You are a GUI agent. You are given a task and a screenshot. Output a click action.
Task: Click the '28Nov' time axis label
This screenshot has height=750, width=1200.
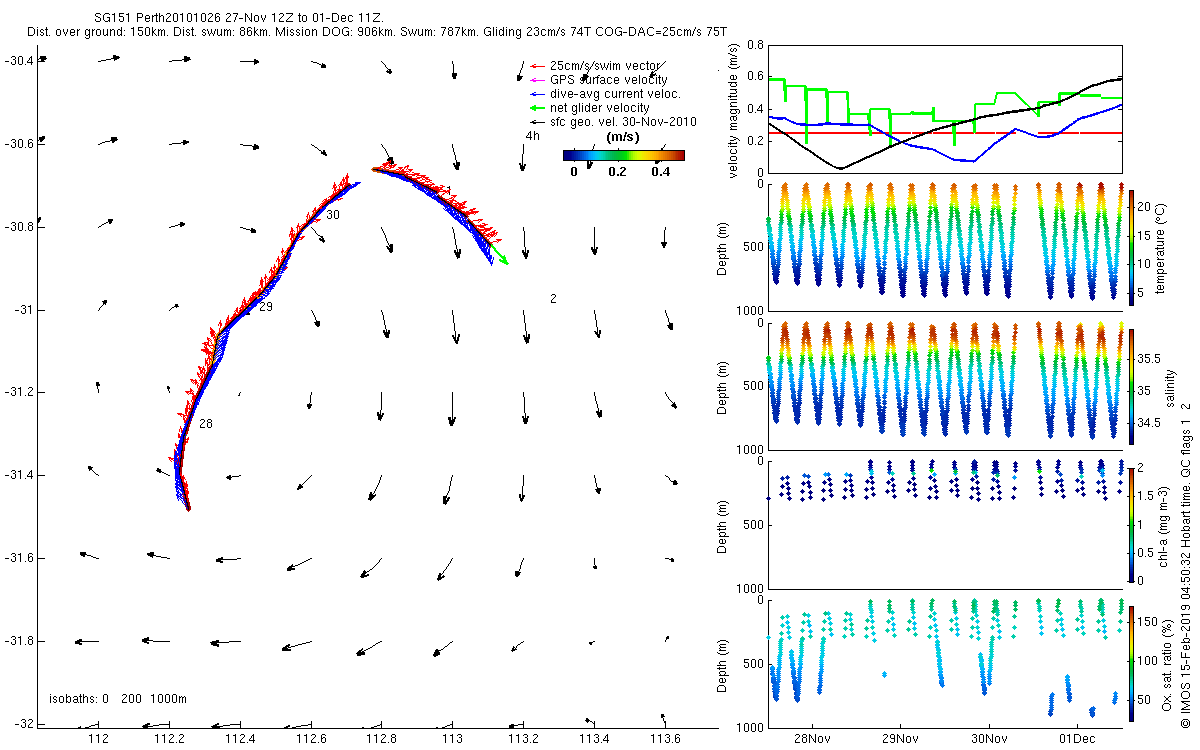pyautogui.click(x=811, y=740)
